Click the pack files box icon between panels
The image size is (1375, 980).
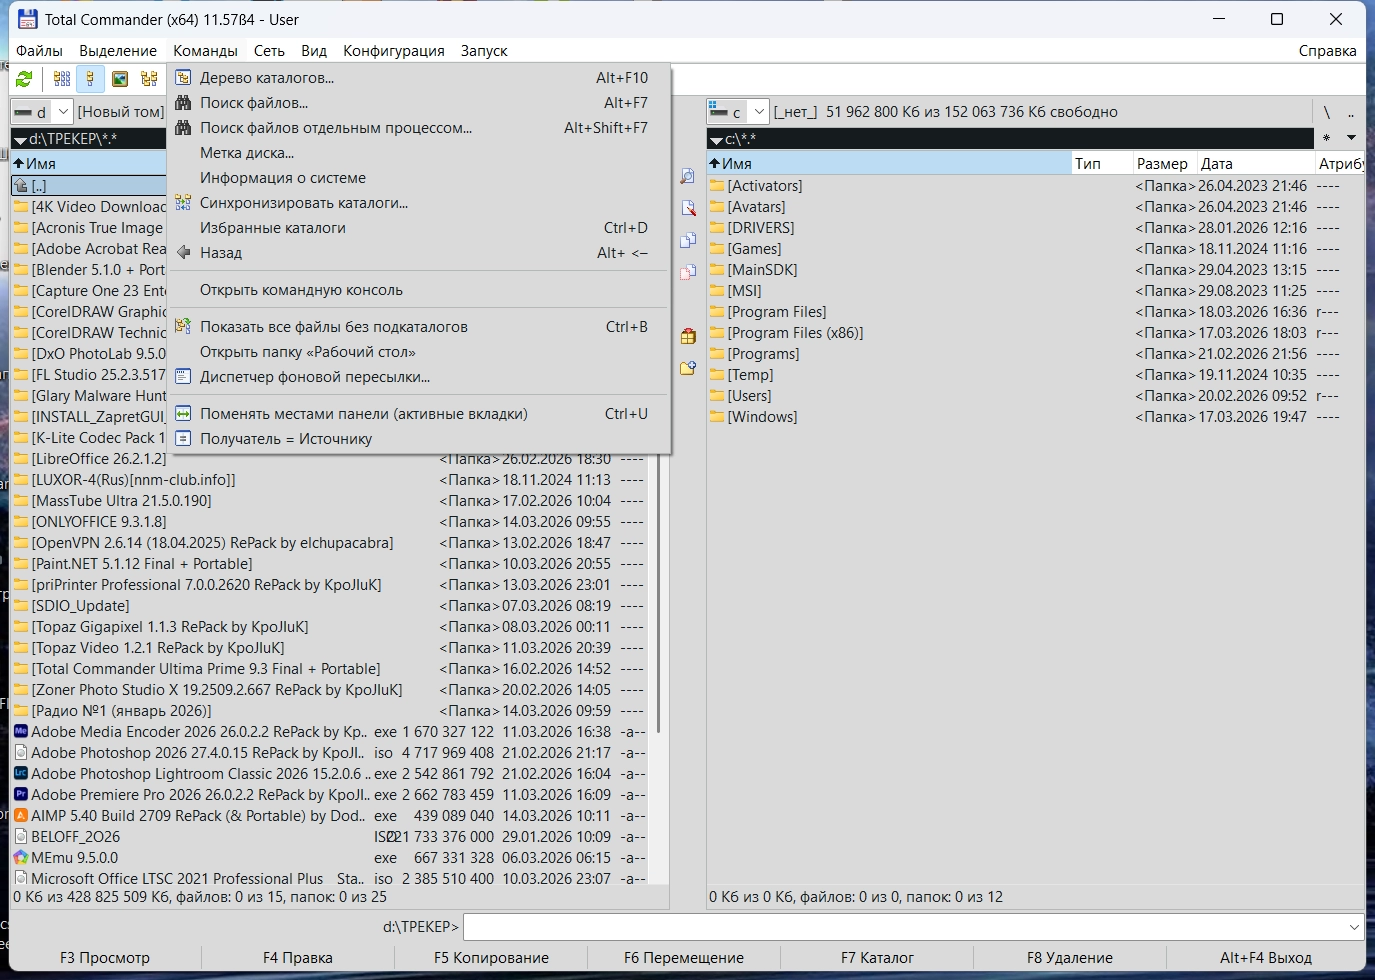click(x=688, y=336)
